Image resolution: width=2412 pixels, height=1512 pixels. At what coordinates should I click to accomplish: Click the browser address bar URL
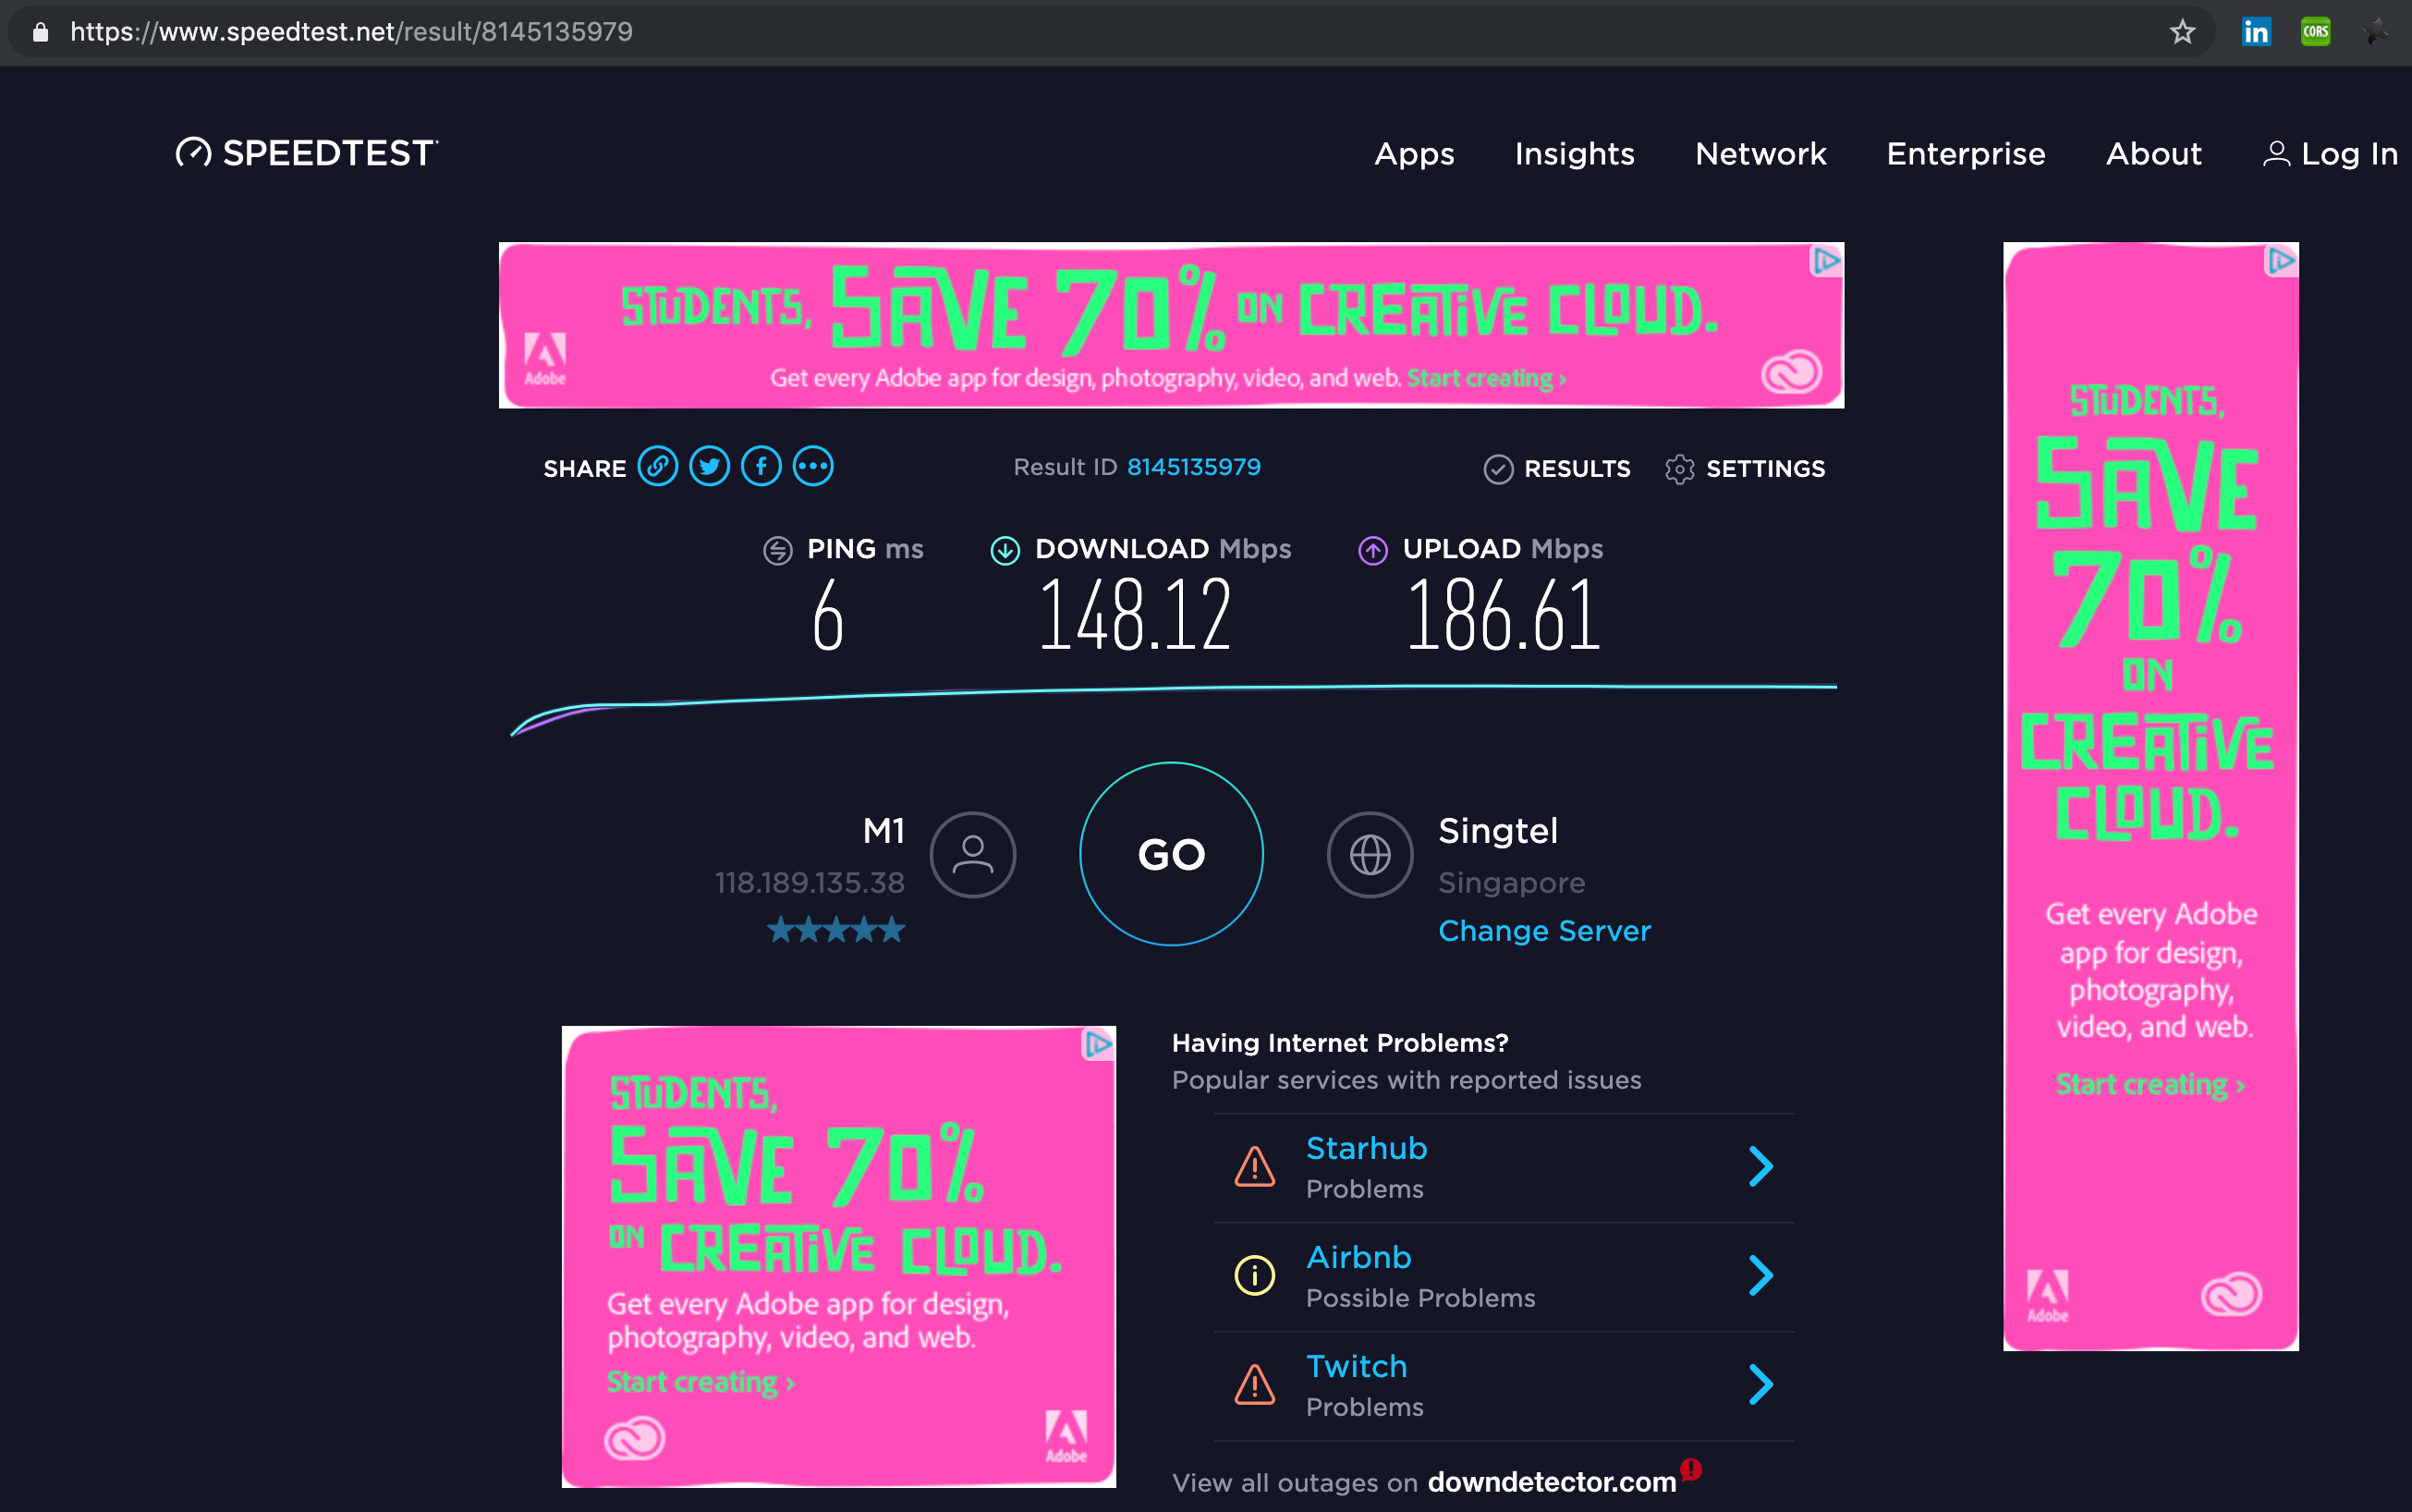350,32
